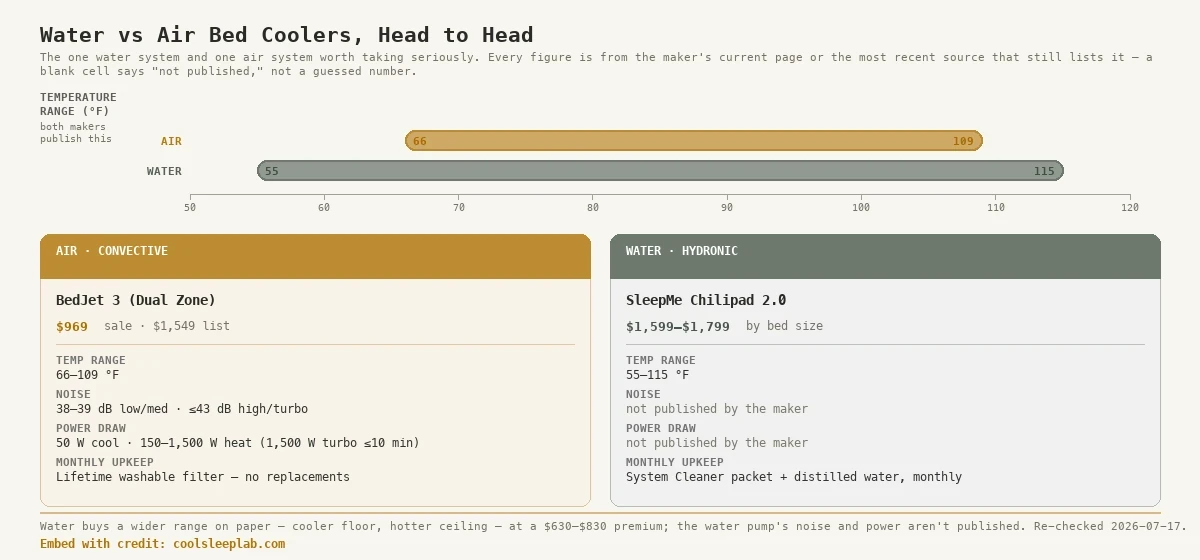Click axis tick label '50'
Image resolution: width=1200 pixels, height=560 pixels.
pos(190,208)
